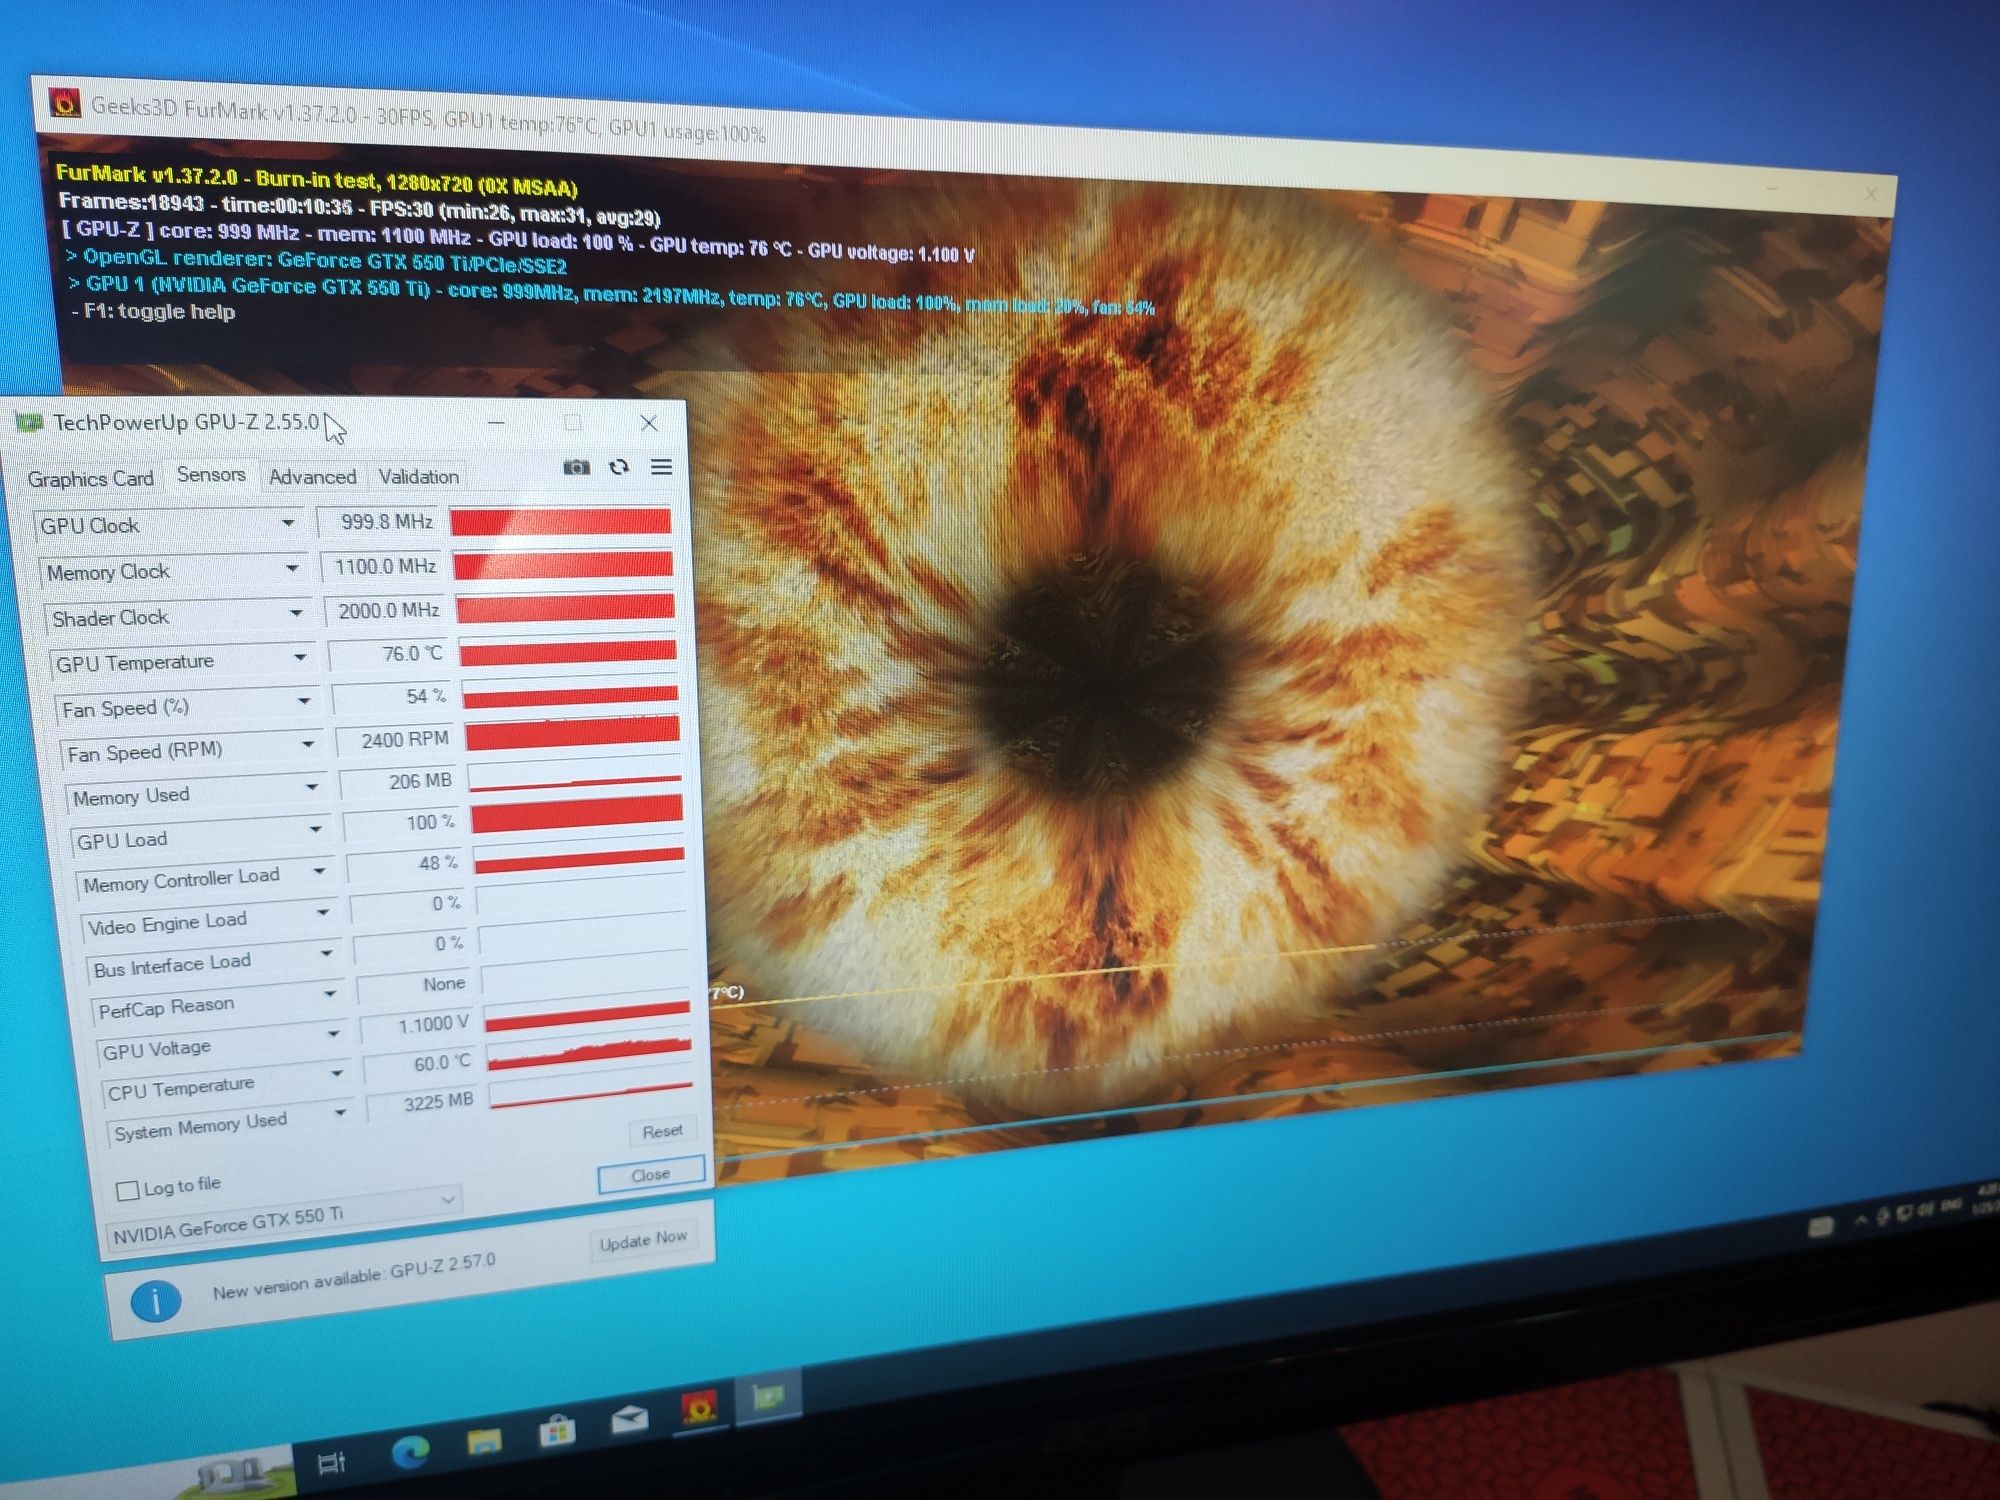Open the touch keyboard tray icon
The width and height of the screenshot is (2000, 1500).
[x=1821, y=1226]
